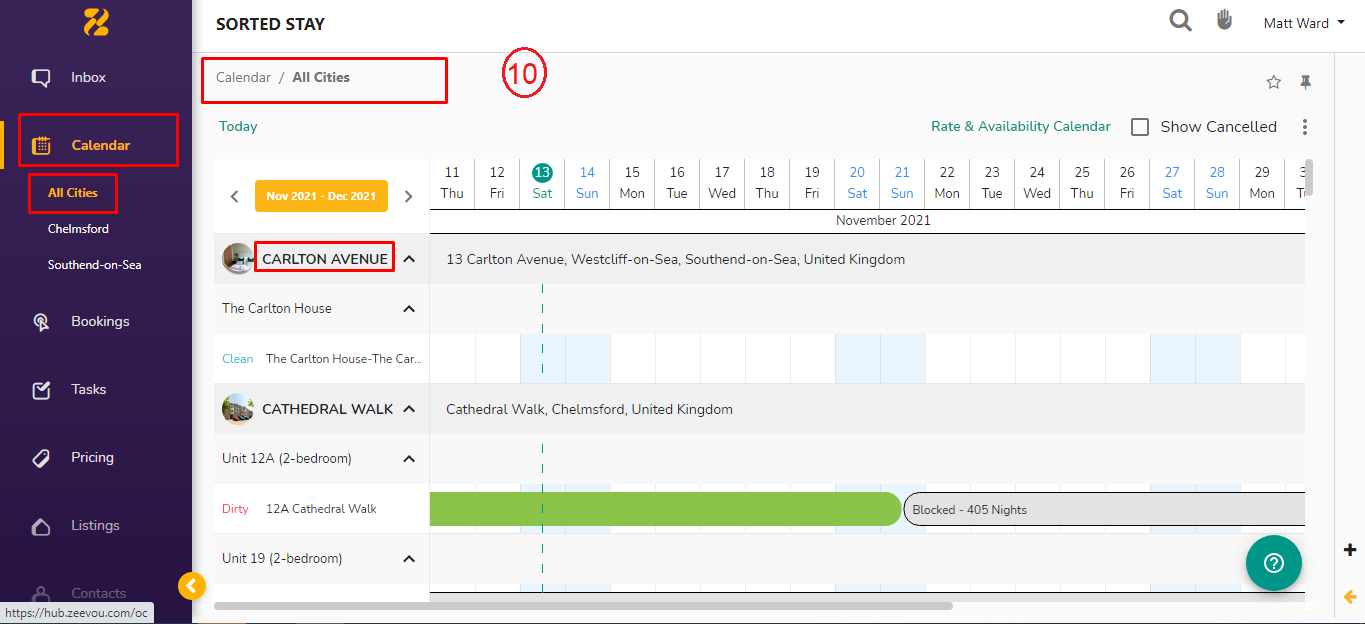Click the Listings house icon
The height and width of the screenshot is (624, 1365).
coord(41,526)
